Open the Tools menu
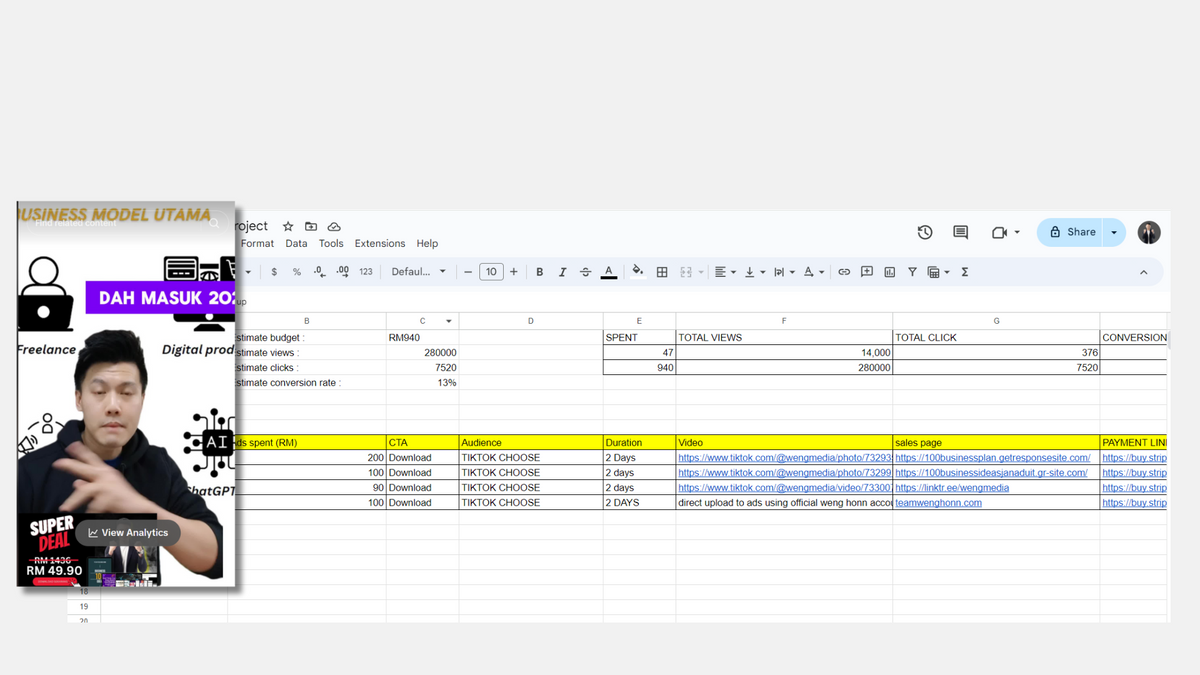Viewport: 1200px width, 675px height. pyautogui.click(x=331, y=243)
